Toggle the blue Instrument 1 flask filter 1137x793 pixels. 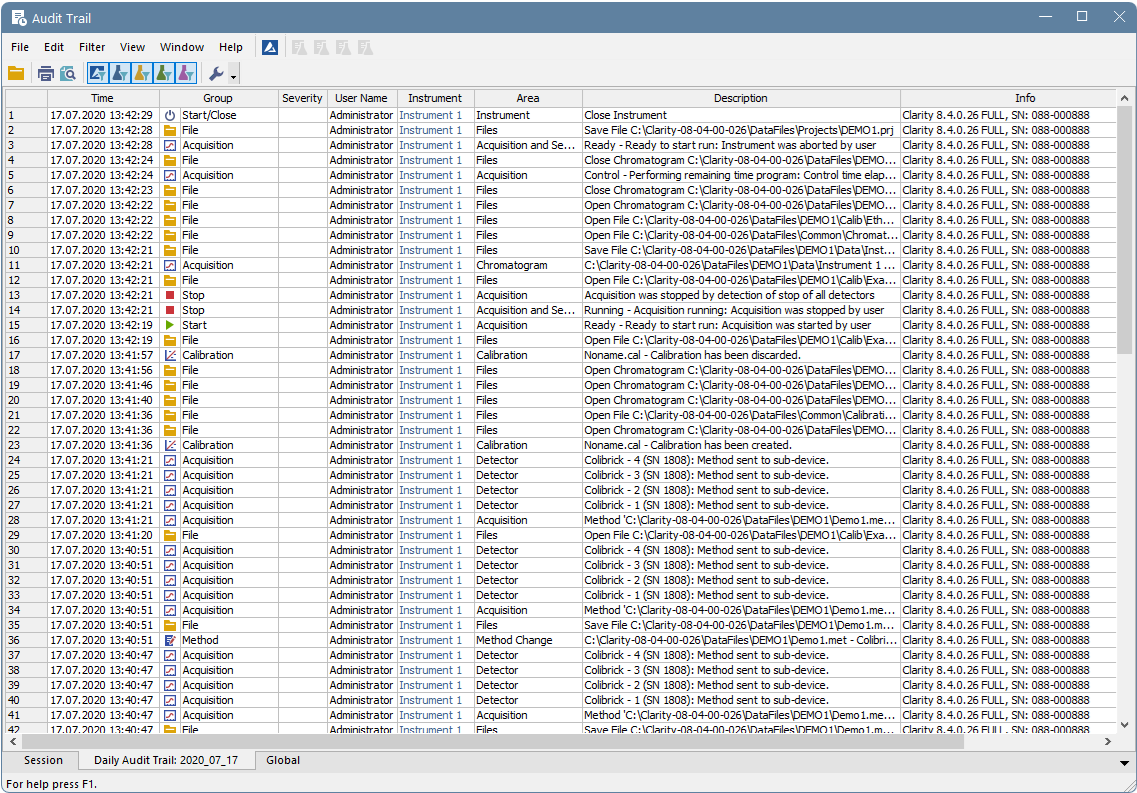pyautogui.click(x=119, y=73)
